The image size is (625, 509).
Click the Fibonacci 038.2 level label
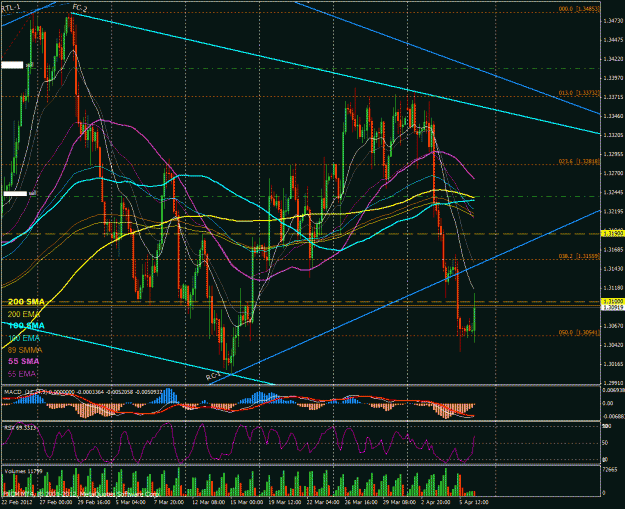point(579,256)
